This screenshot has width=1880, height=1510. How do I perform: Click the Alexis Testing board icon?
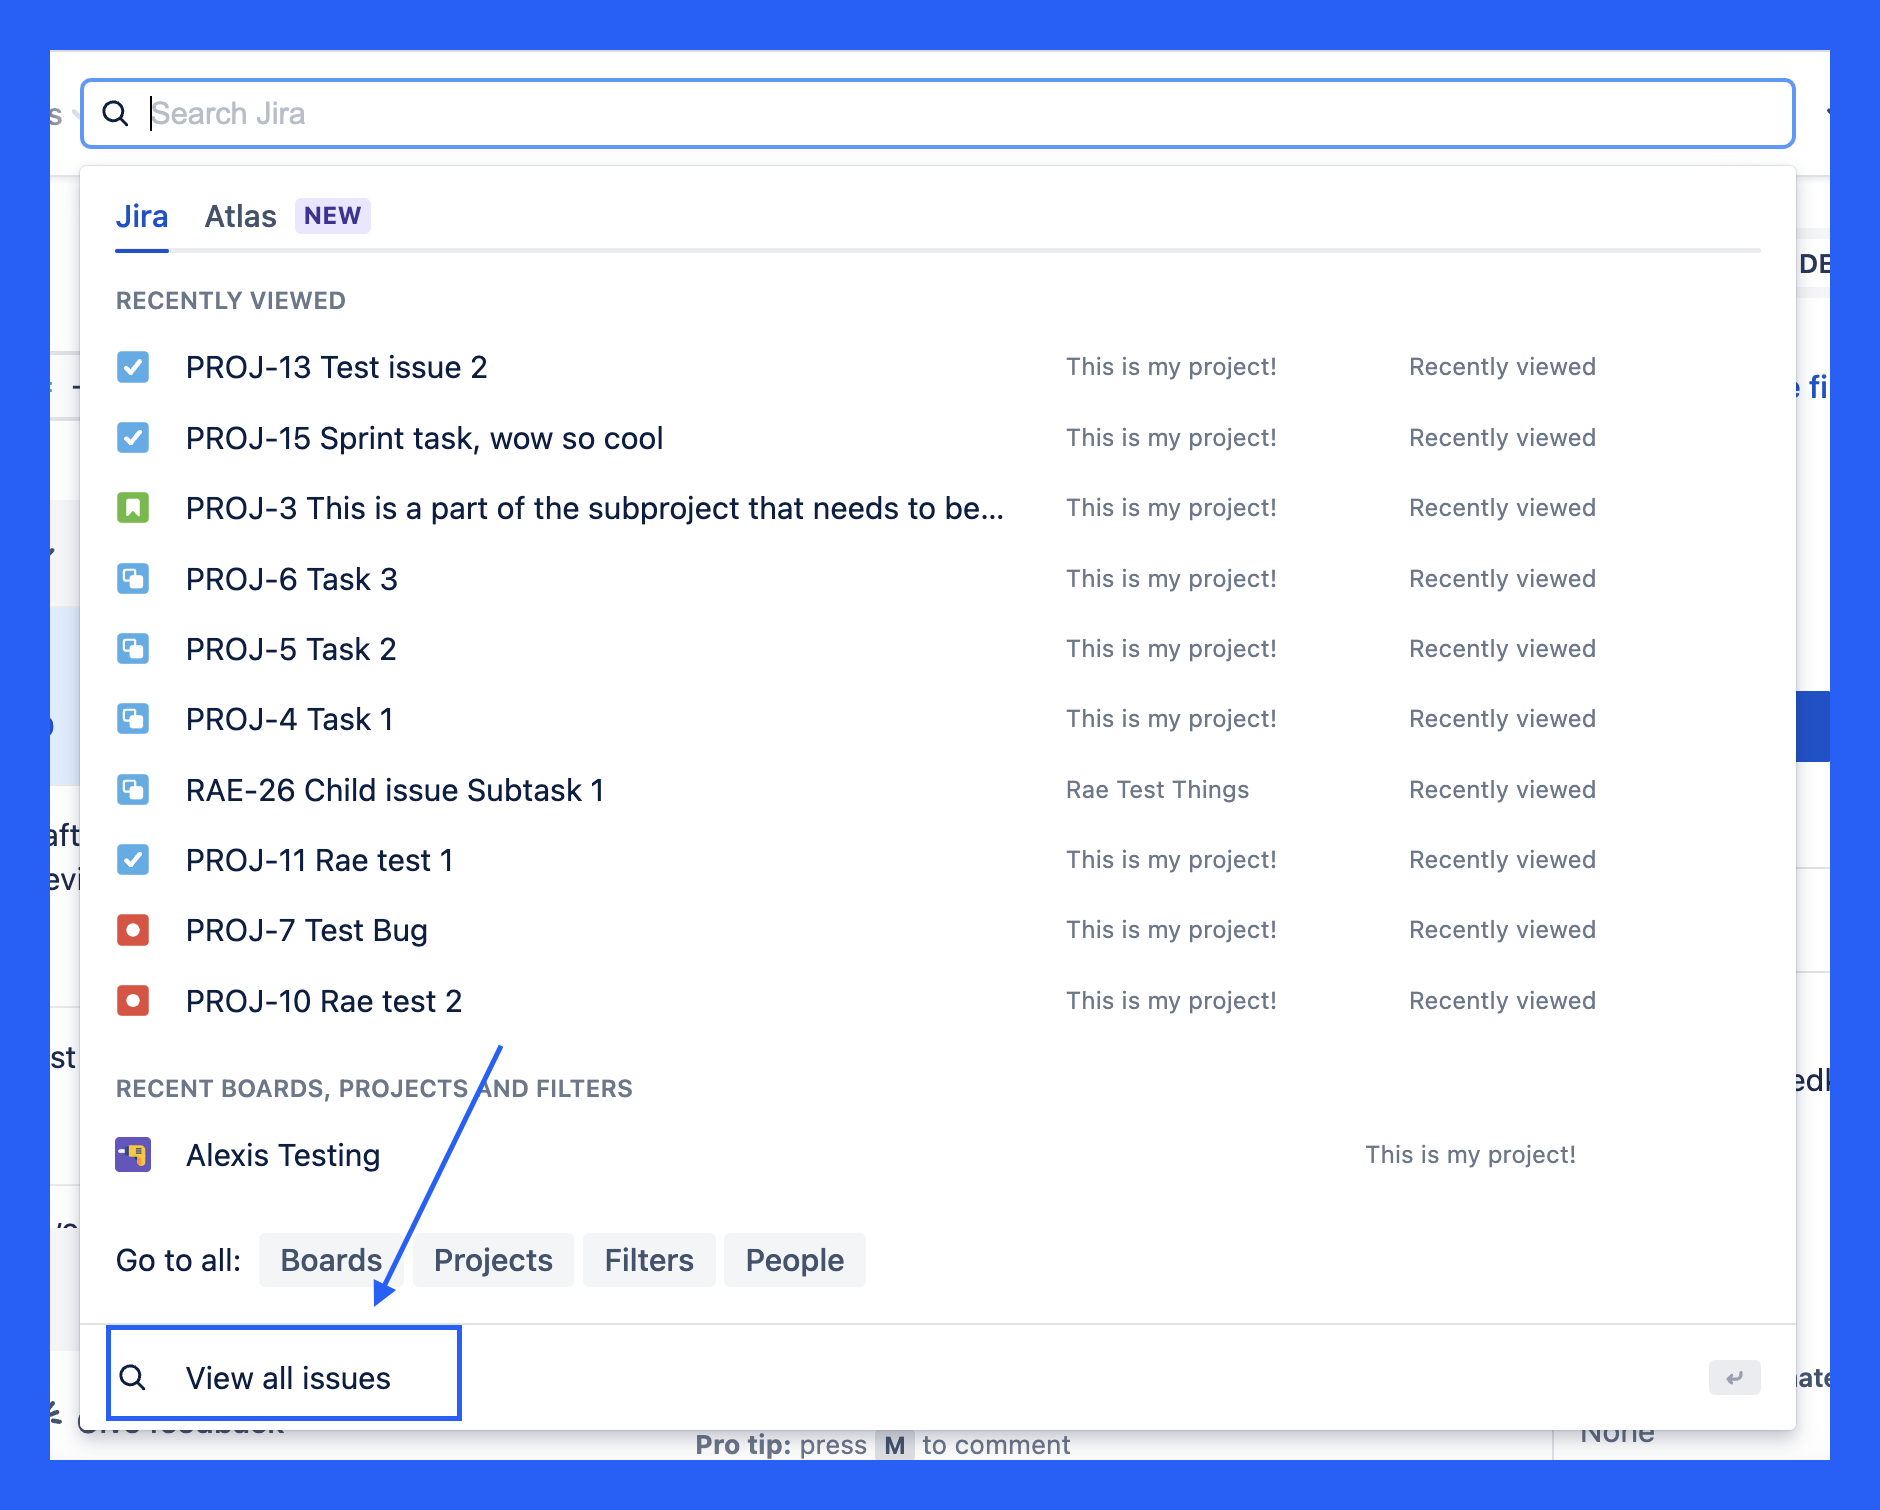click(133, 1155)
